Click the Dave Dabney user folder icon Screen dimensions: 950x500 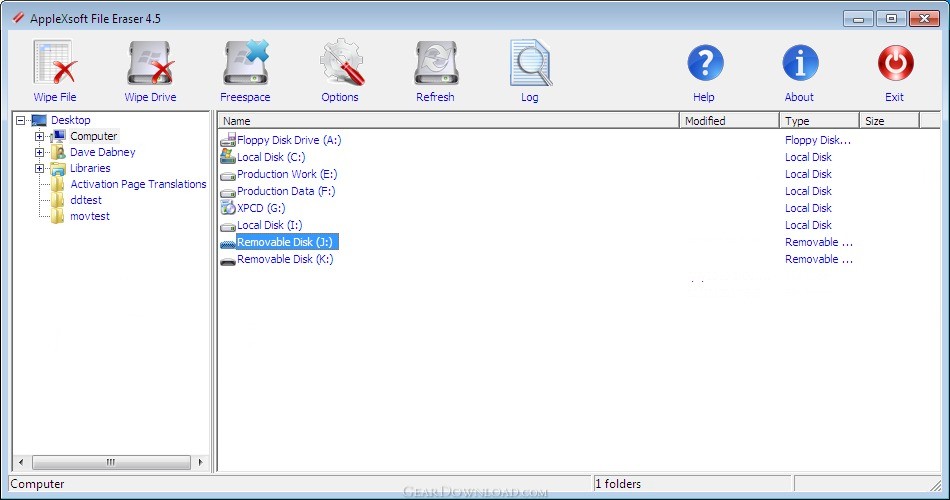(x=58, y=152)
